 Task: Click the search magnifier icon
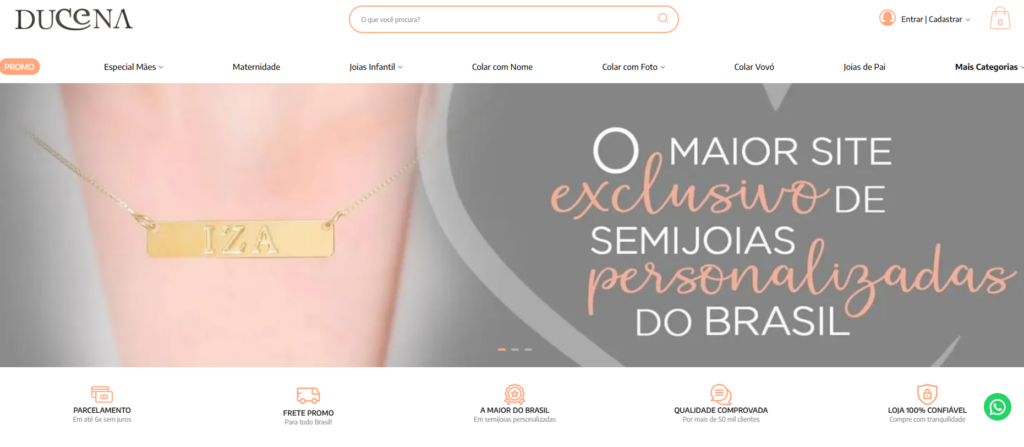click(663, 19)
